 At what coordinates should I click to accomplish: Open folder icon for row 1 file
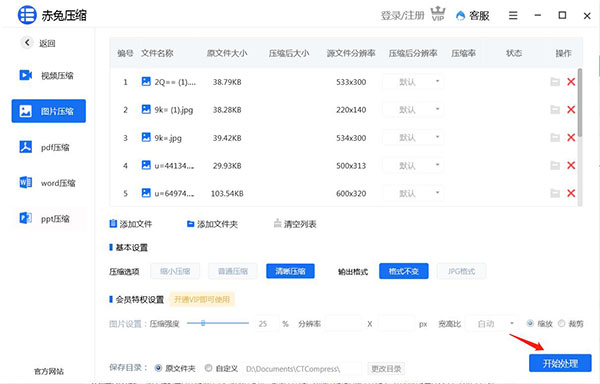pos(555,81)
